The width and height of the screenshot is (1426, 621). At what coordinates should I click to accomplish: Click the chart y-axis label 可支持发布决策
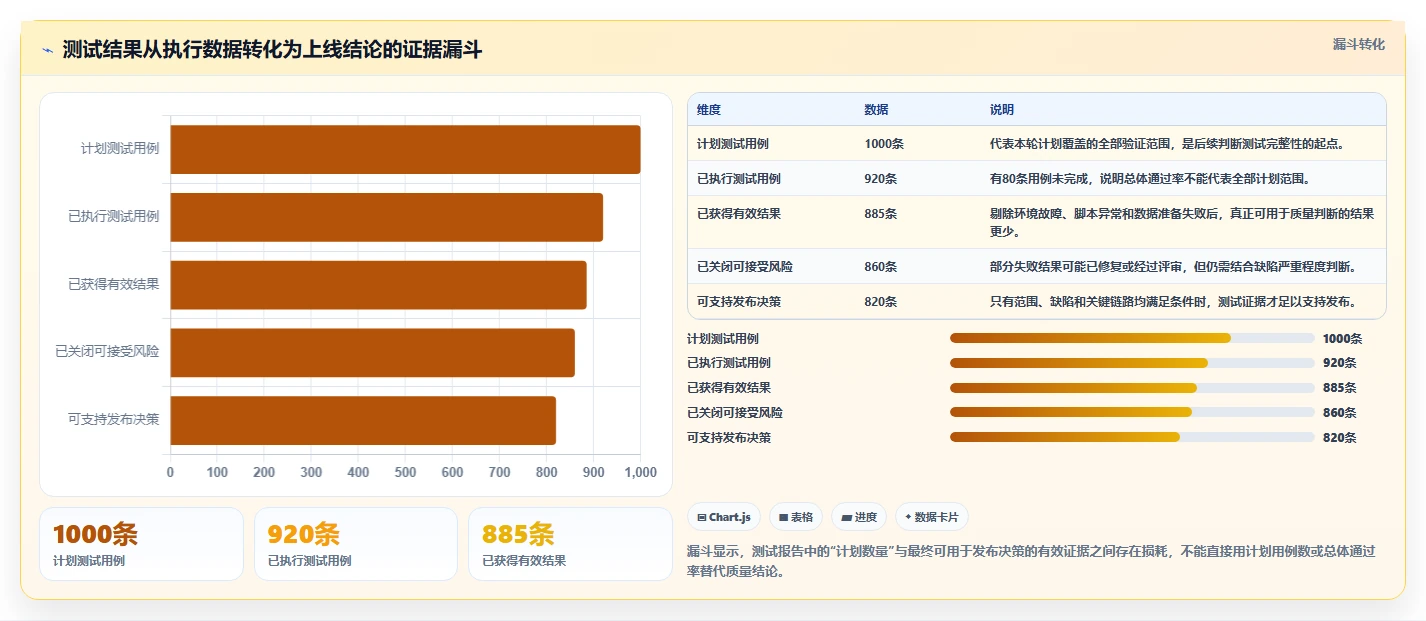pyautogui.click(x=114, y=420)
